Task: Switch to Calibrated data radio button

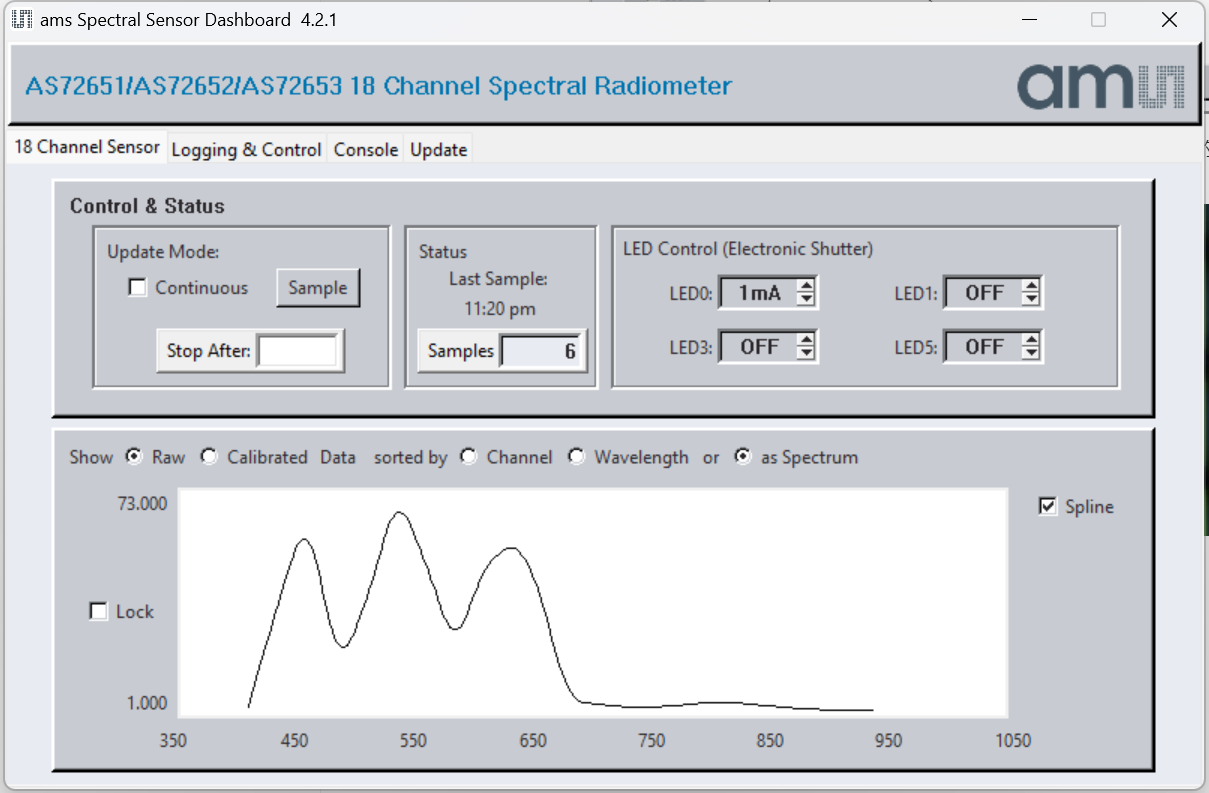Action: tap(209, 457)
